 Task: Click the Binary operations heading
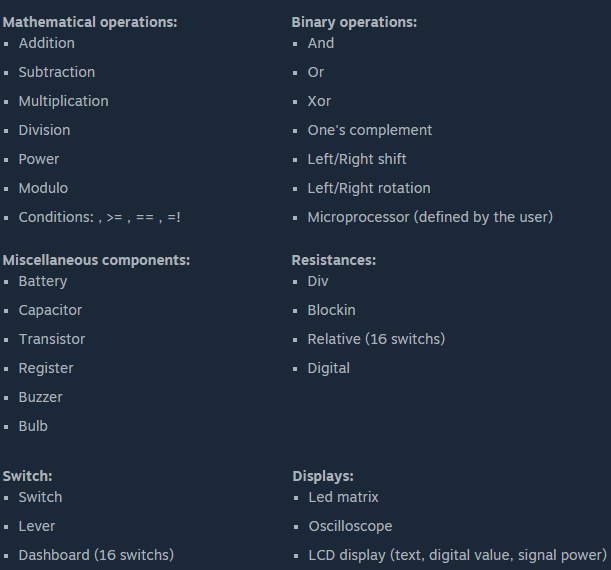(354, 22)
